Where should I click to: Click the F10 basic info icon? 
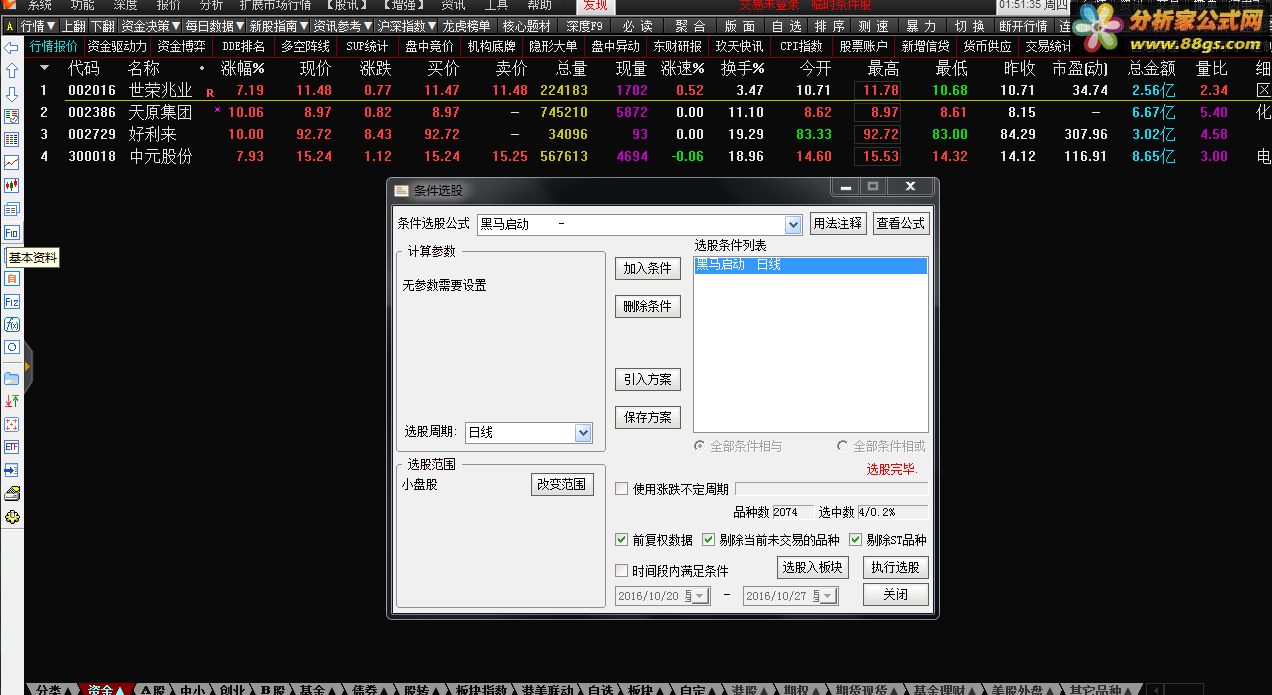(x=12, y=232)
